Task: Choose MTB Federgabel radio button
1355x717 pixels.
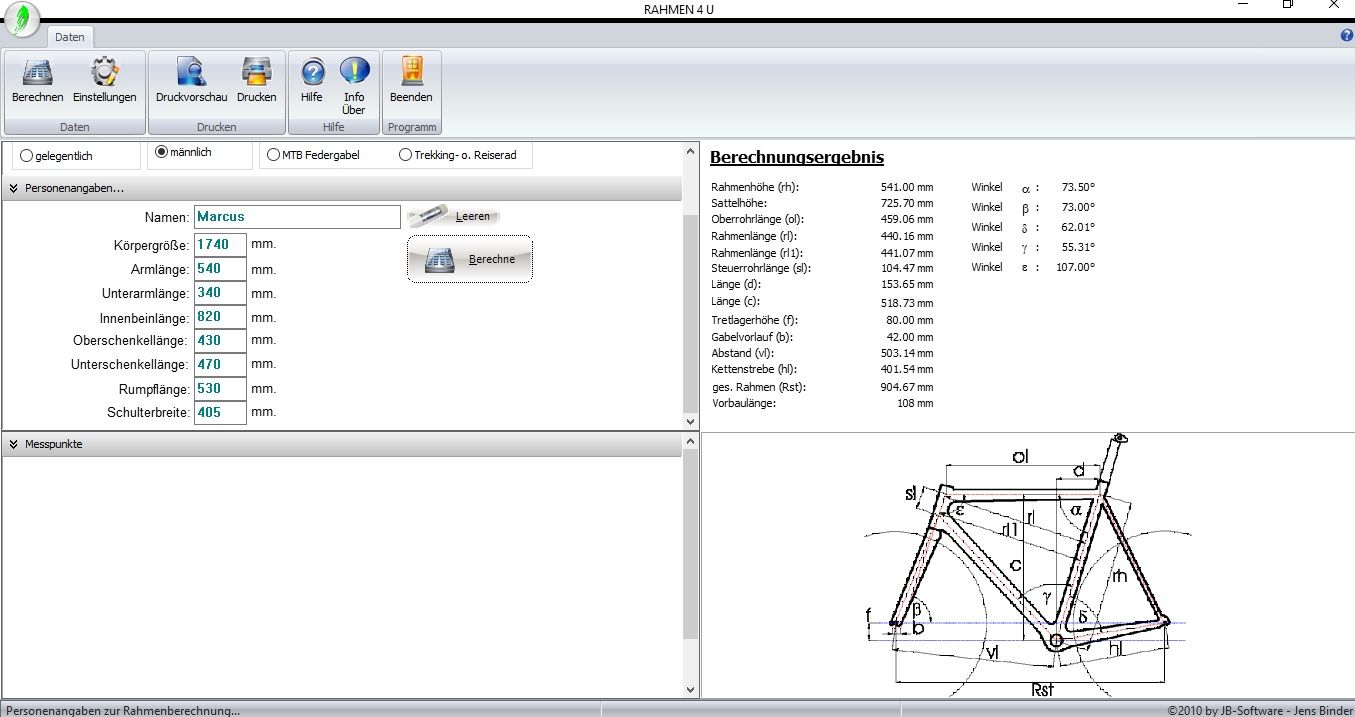Action: point(273,155)
